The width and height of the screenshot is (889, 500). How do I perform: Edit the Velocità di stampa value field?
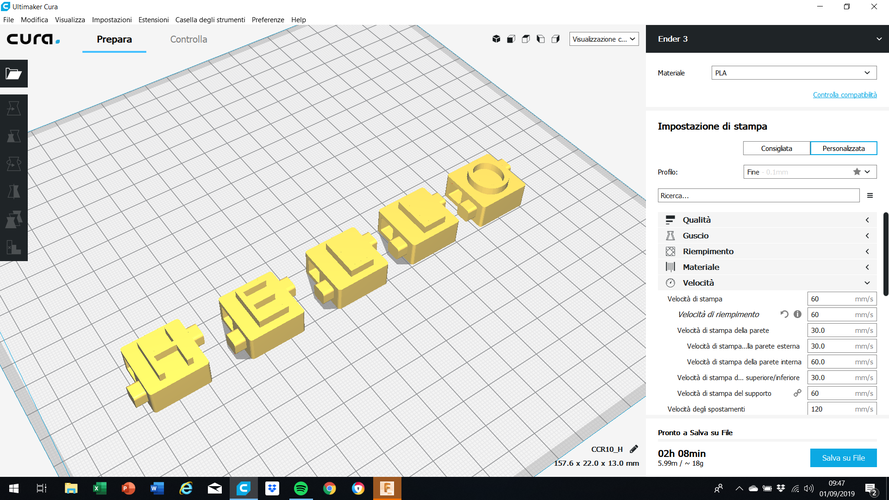(x=841, y=299)
